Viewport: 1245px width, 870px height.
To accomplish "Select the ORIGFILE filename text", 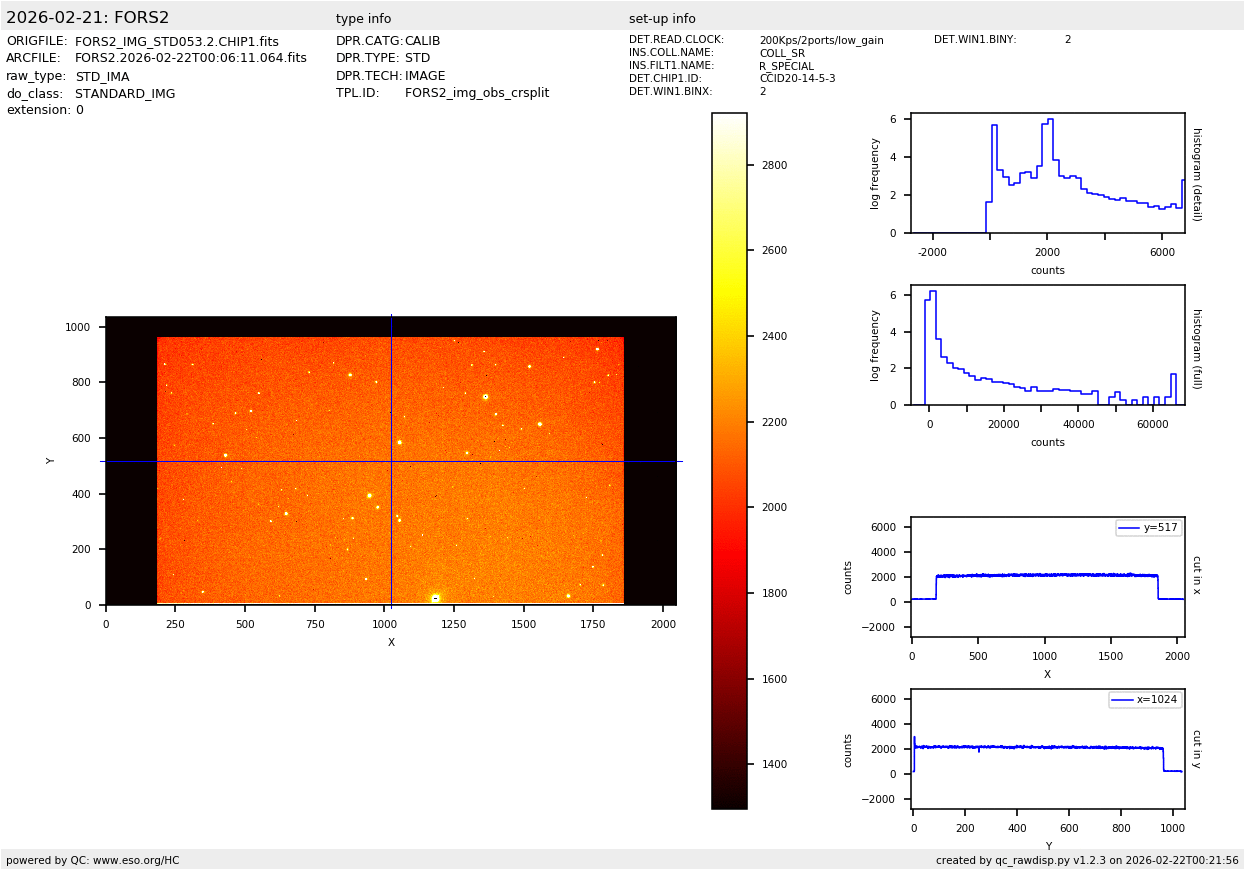I will (177, 42).
